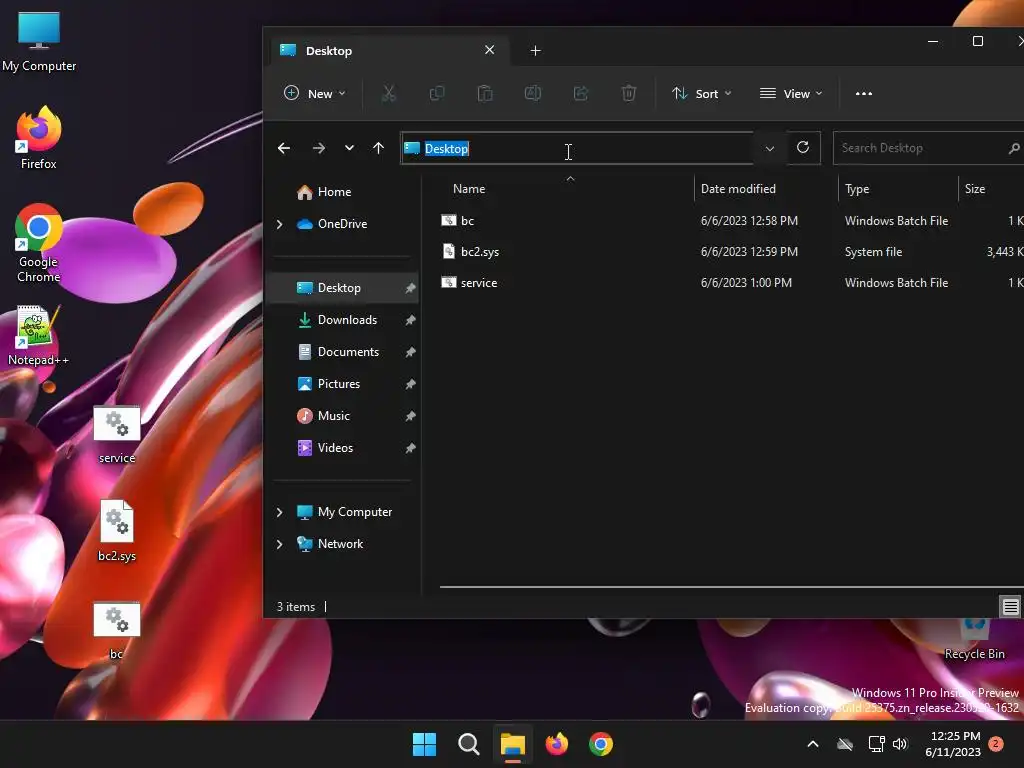Click the horizontal scrollbar in file list
The width and height of the screenshot is (1024, 768).
(x=731, y=586)
